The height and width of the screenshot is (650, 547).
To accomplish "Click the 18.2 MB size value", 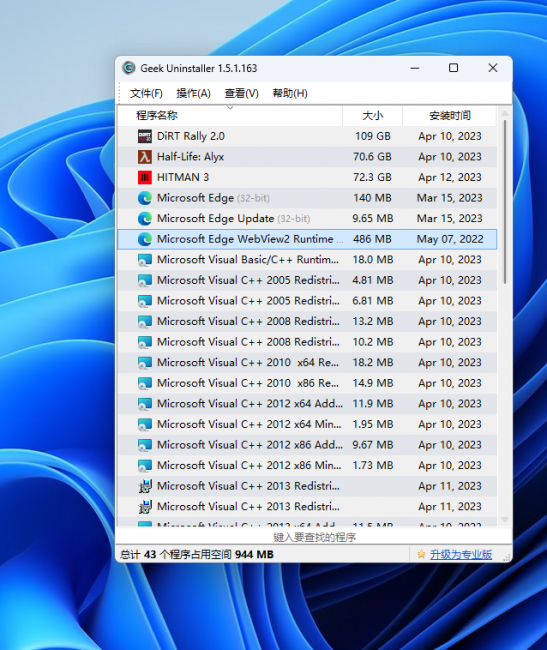I will pyautogui.click(x=373, y=363).
